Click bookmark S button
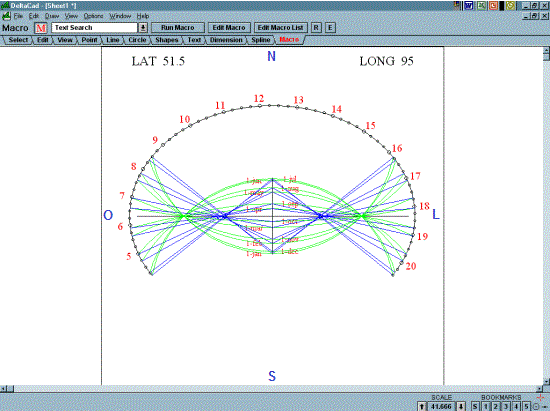Viewport: 550px width, 411px height. point(475,406)
